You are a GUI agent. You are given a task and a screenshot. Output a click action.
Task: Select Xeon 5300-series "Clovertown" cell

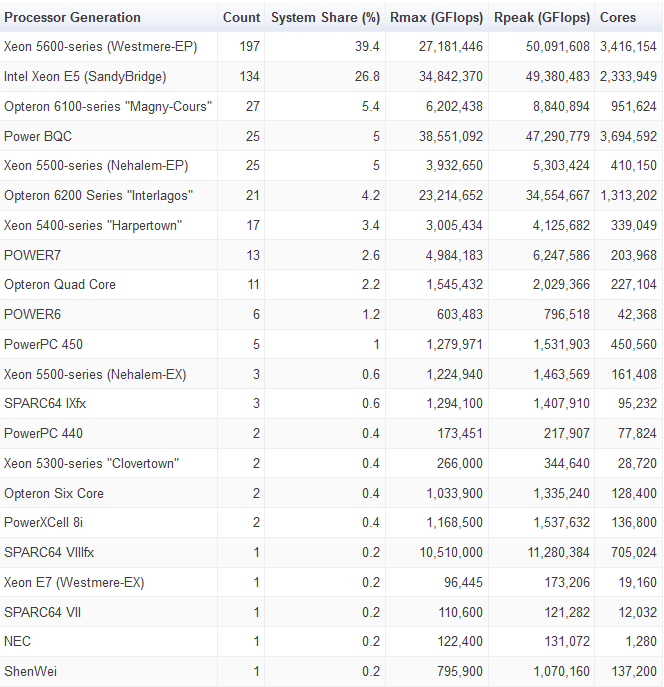point(92,463)
